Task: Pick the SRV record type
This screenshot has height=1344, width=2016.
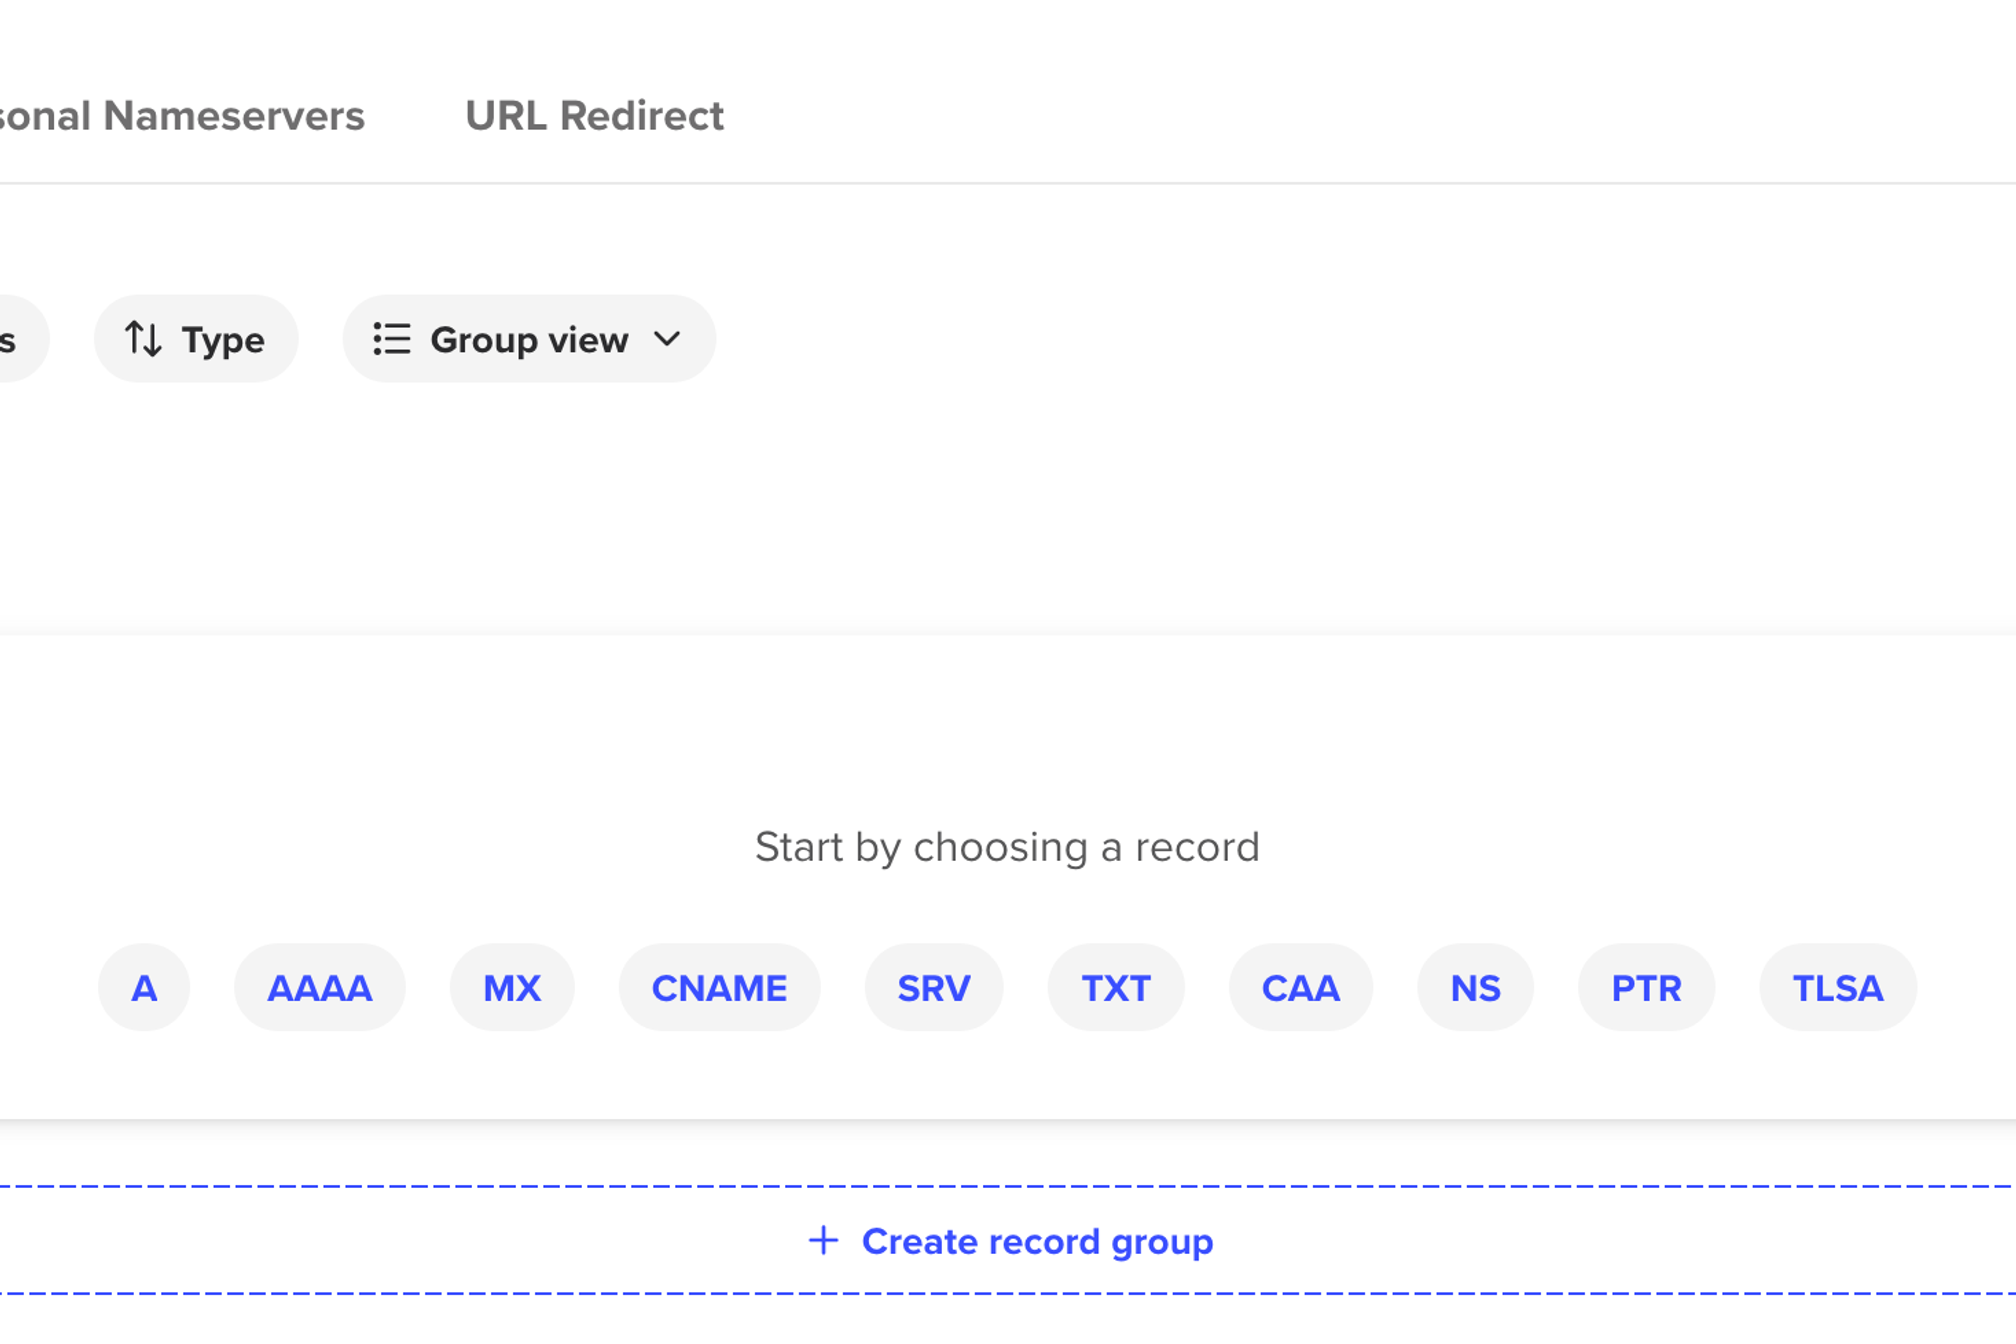Action: pyautogui.click(x=934, y=988)
